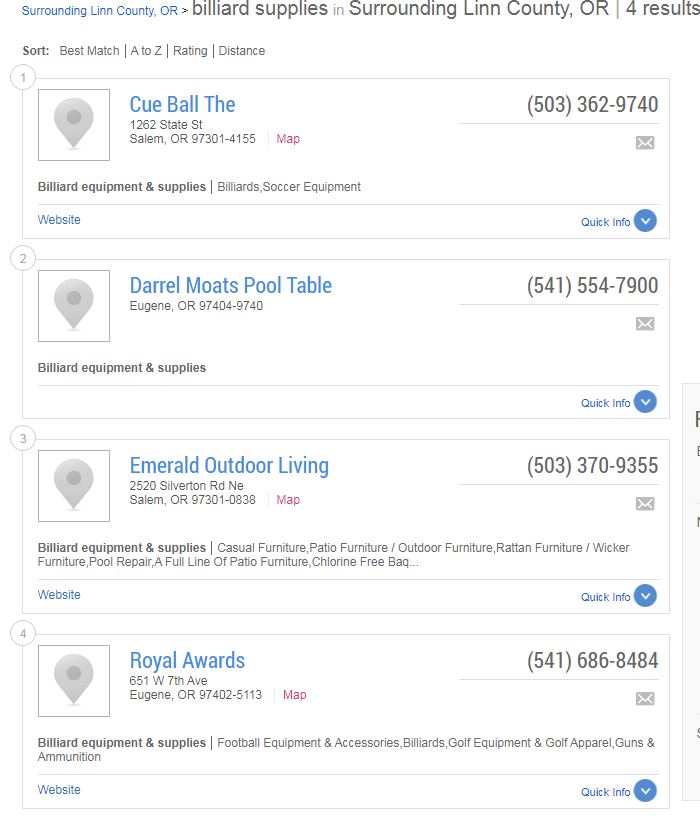This screenshot has height=831, width=700.
Task: Open the Emerald Outdoor Living listing title
Action: click(229, 465)
